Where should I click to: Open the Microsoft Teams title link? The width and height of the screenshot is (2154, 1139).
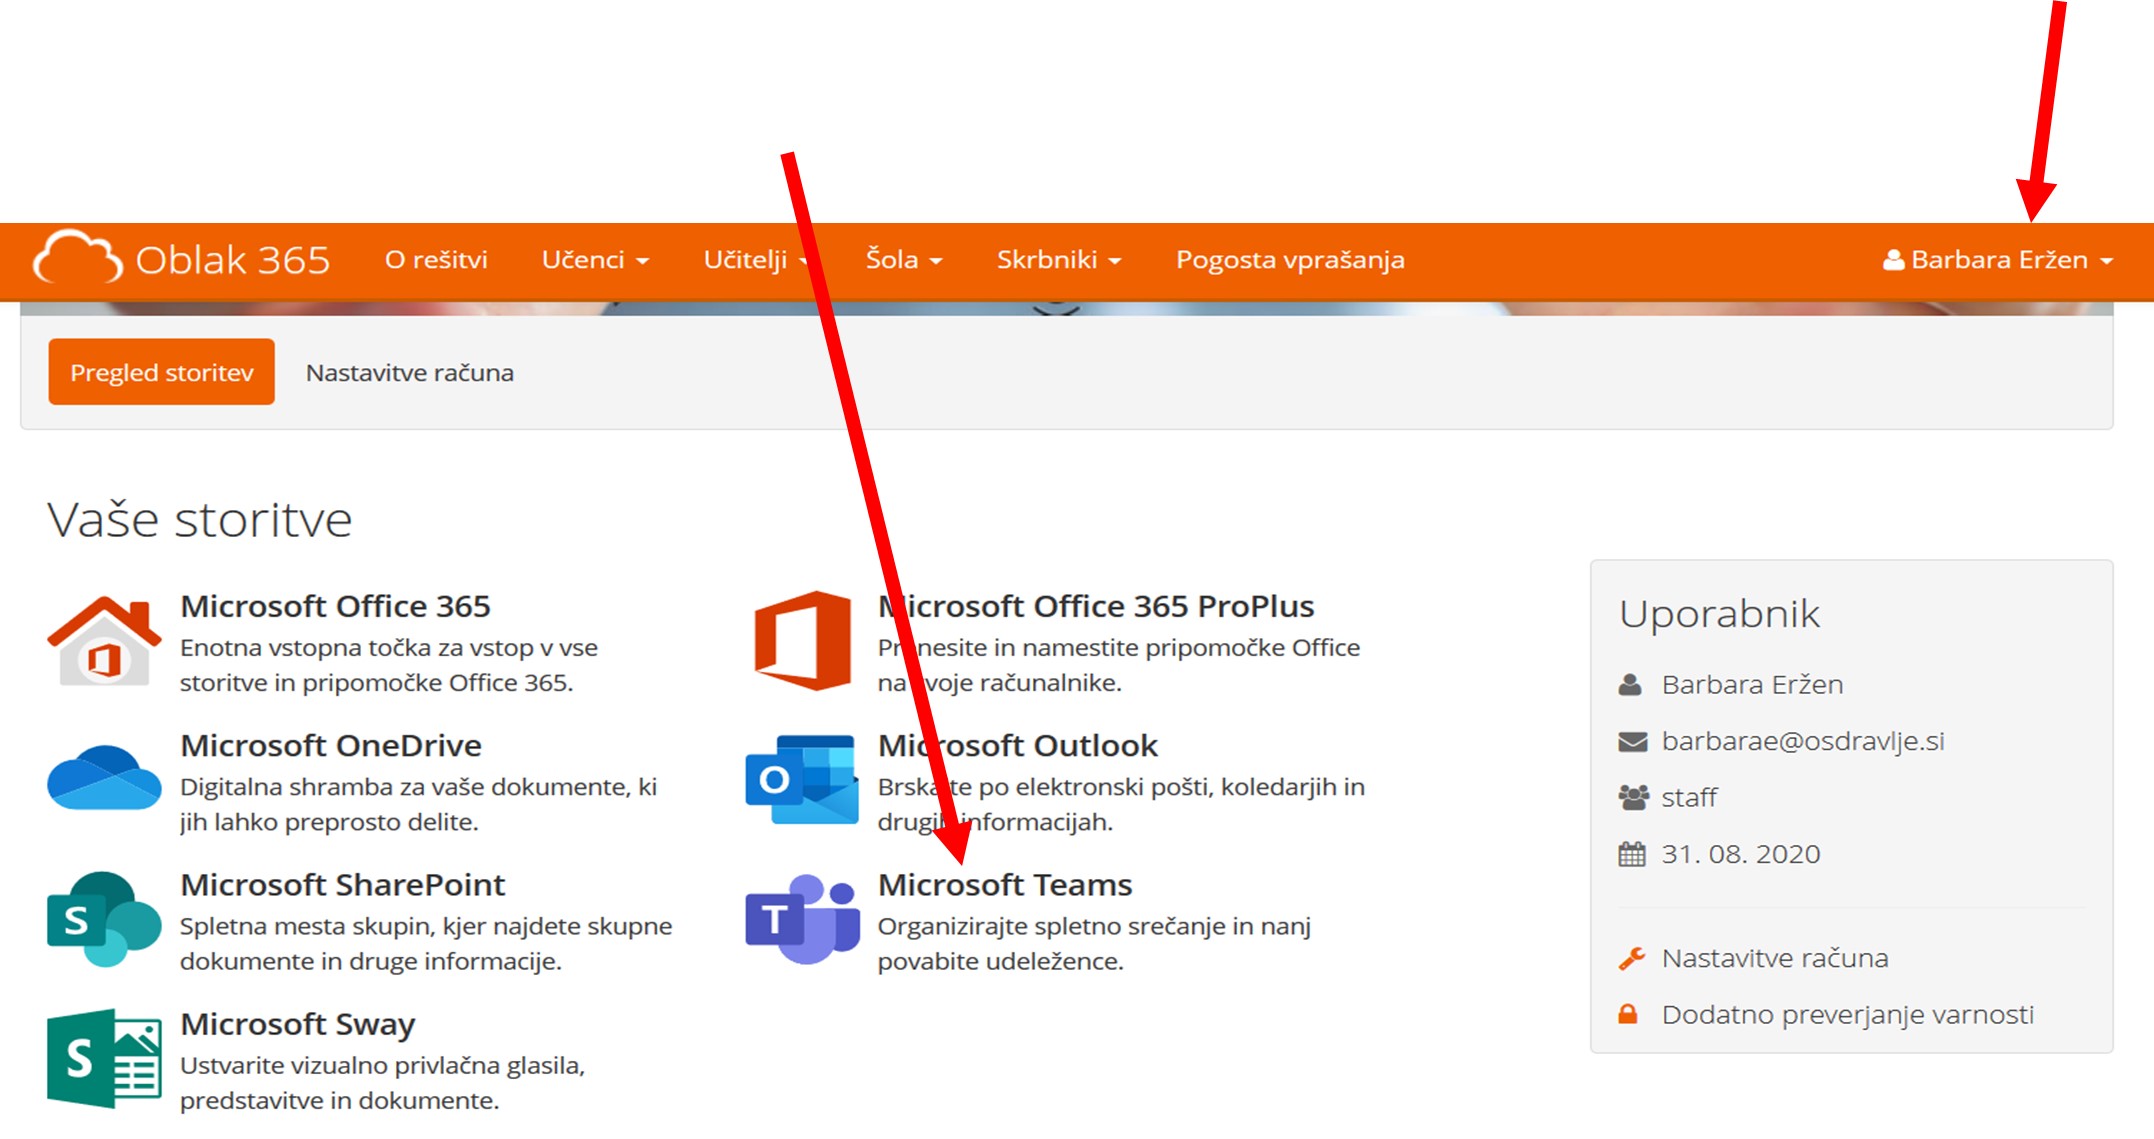point(1005,884)
